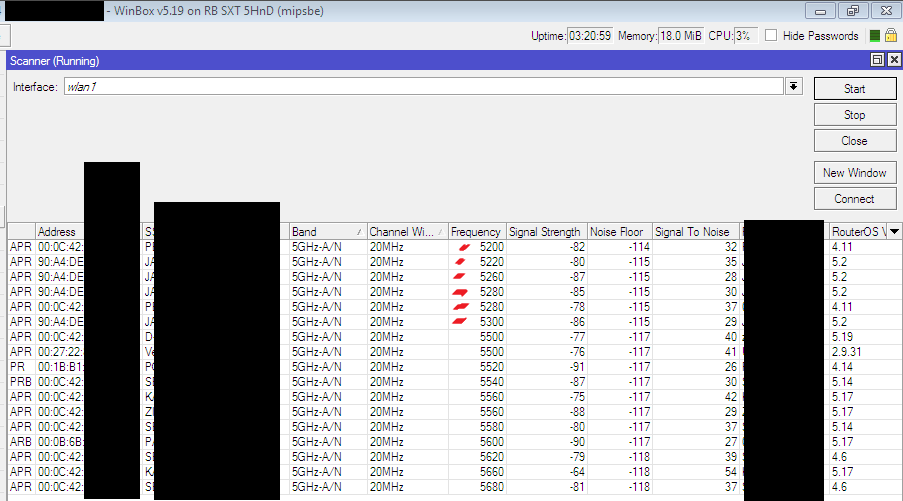The width and height of the screenshot is (903, 501).
Task: Sort by the Noise Floor column header
Action: coord(619,231)
